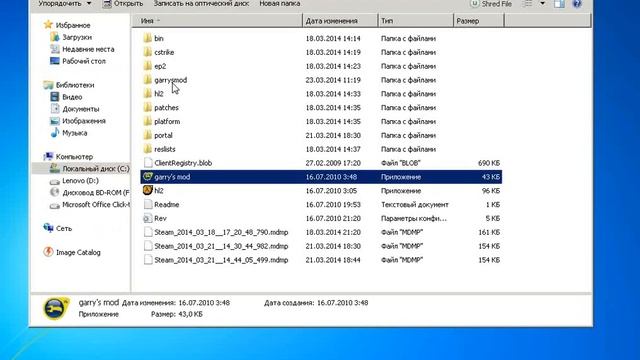
Task: Sort by the Имя column header
Action: pyautogui.click(x=217, y=21)
